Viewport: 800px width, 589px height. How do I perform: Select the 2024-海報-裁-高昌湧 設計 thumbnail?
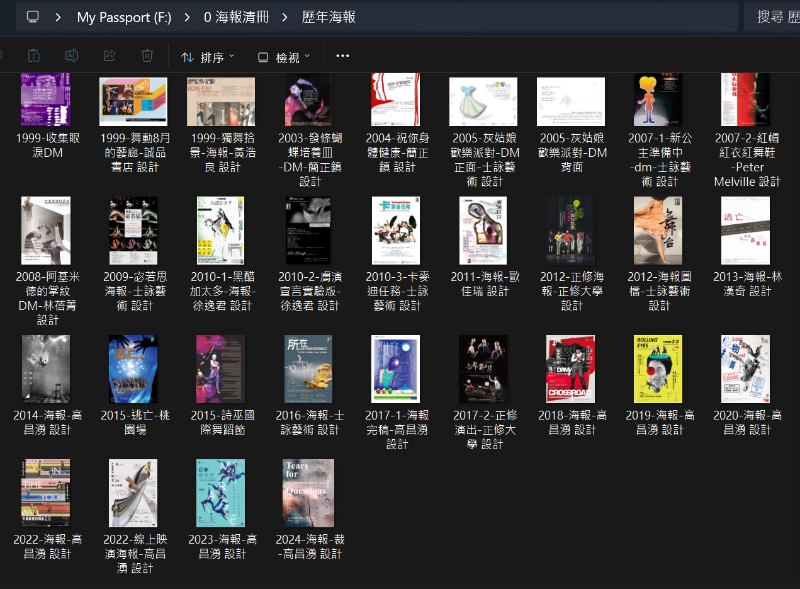tap(308, 493)
